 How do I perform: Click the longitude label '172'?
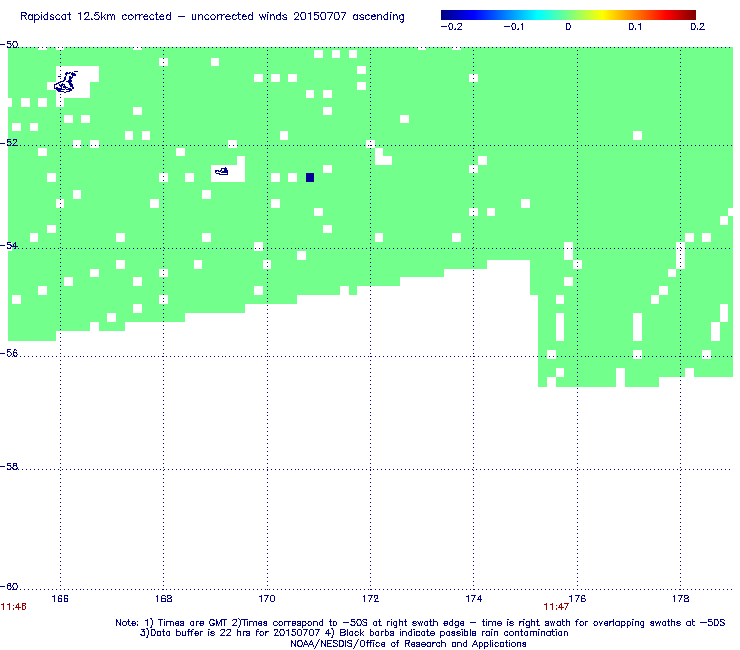point(370,599)
